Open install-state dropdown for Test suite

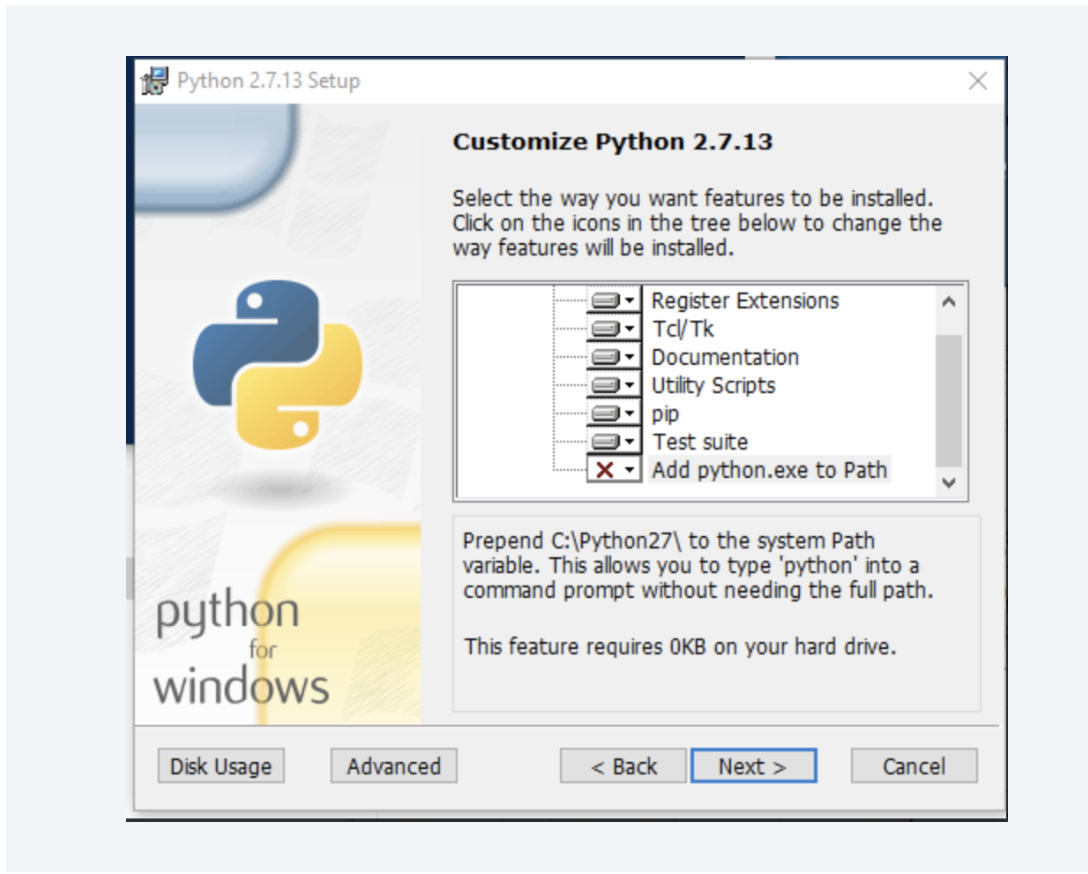click(x=613, y=441)
